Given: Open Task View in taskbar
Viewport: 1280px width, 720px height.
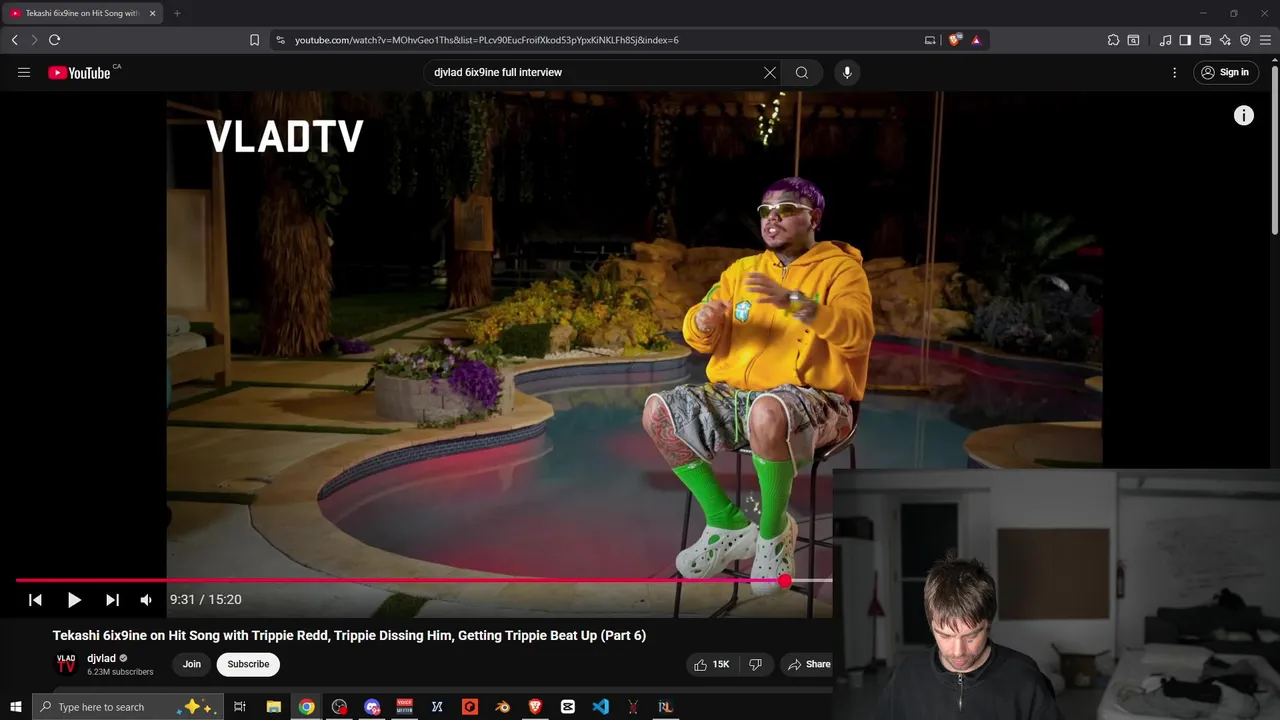Looking at the screenshot, I should [240, 707].
